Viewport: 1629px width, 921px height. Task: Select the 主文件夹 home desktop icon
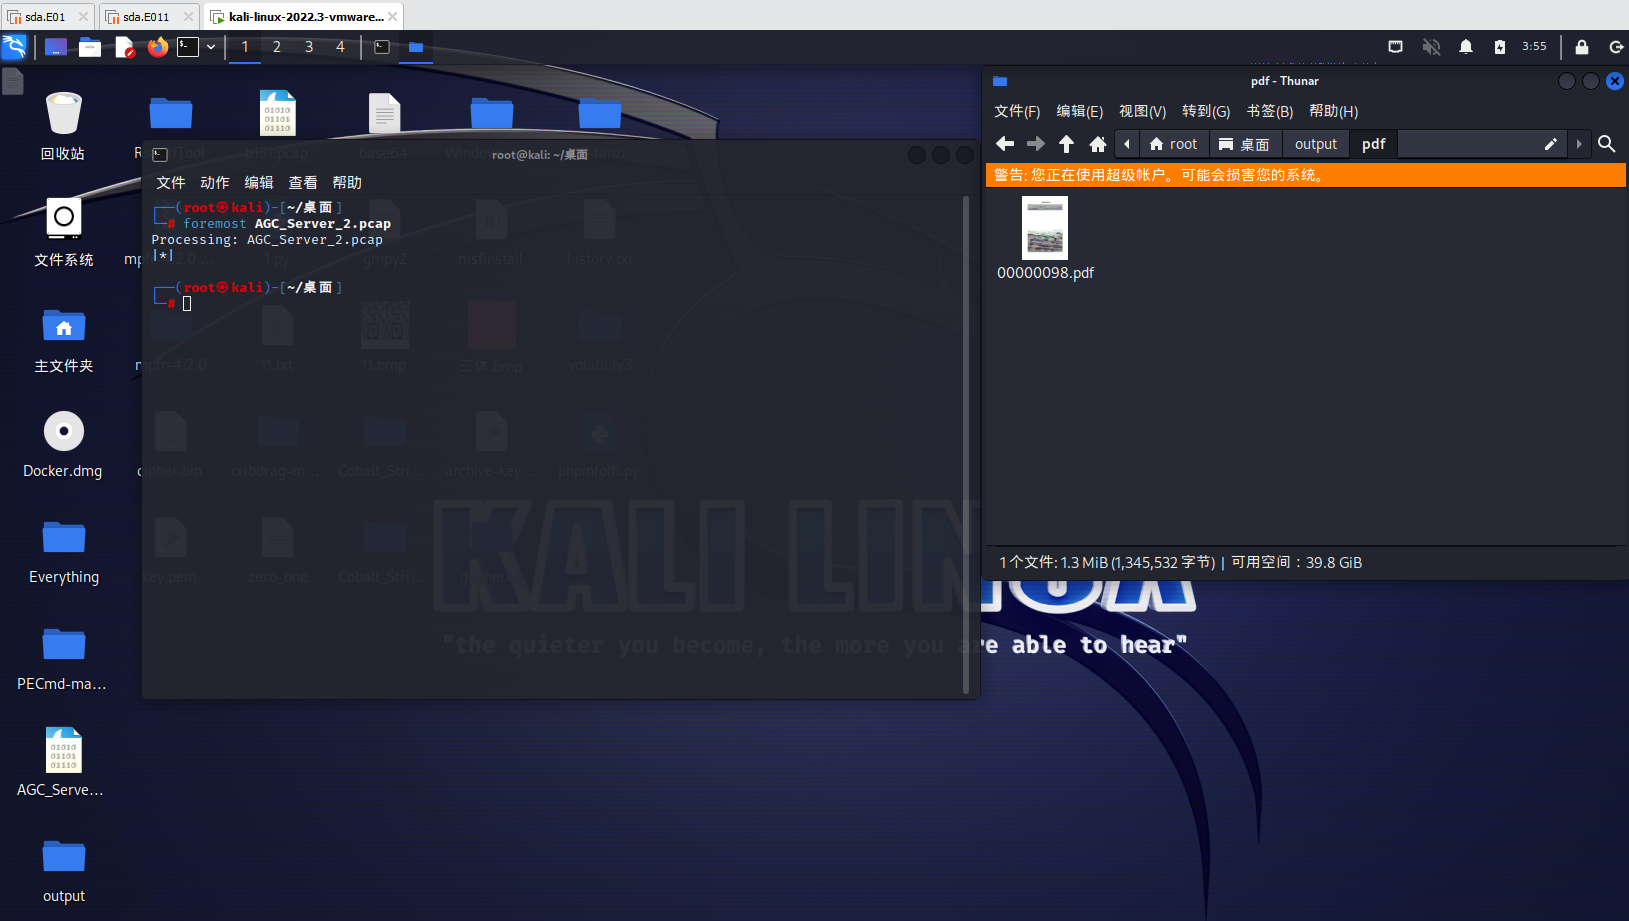[x=63, y=339]
